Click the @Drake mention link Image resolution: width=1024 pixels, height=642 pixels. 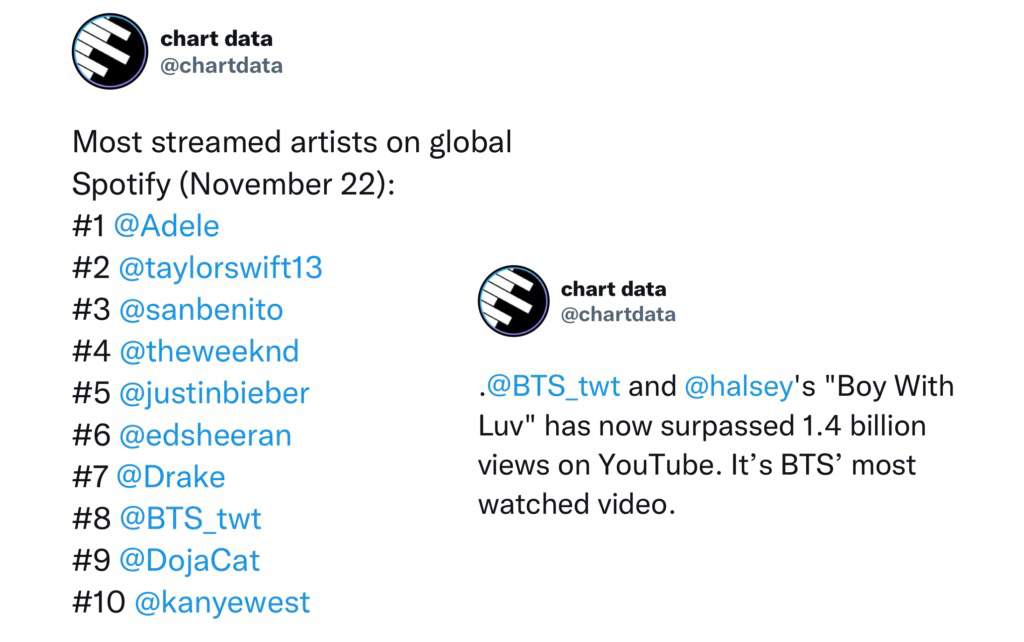click(170, 477)
